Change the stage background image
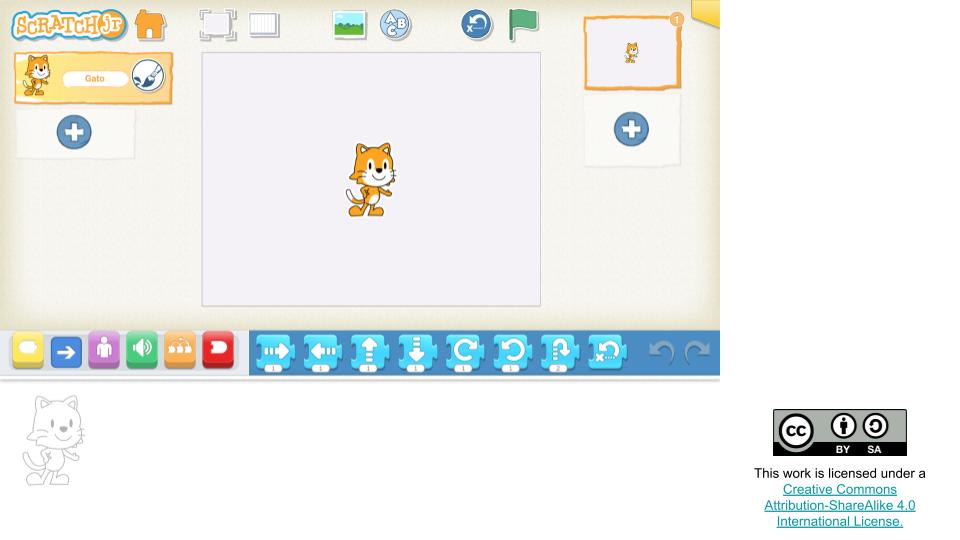 (x=350, y=25)
